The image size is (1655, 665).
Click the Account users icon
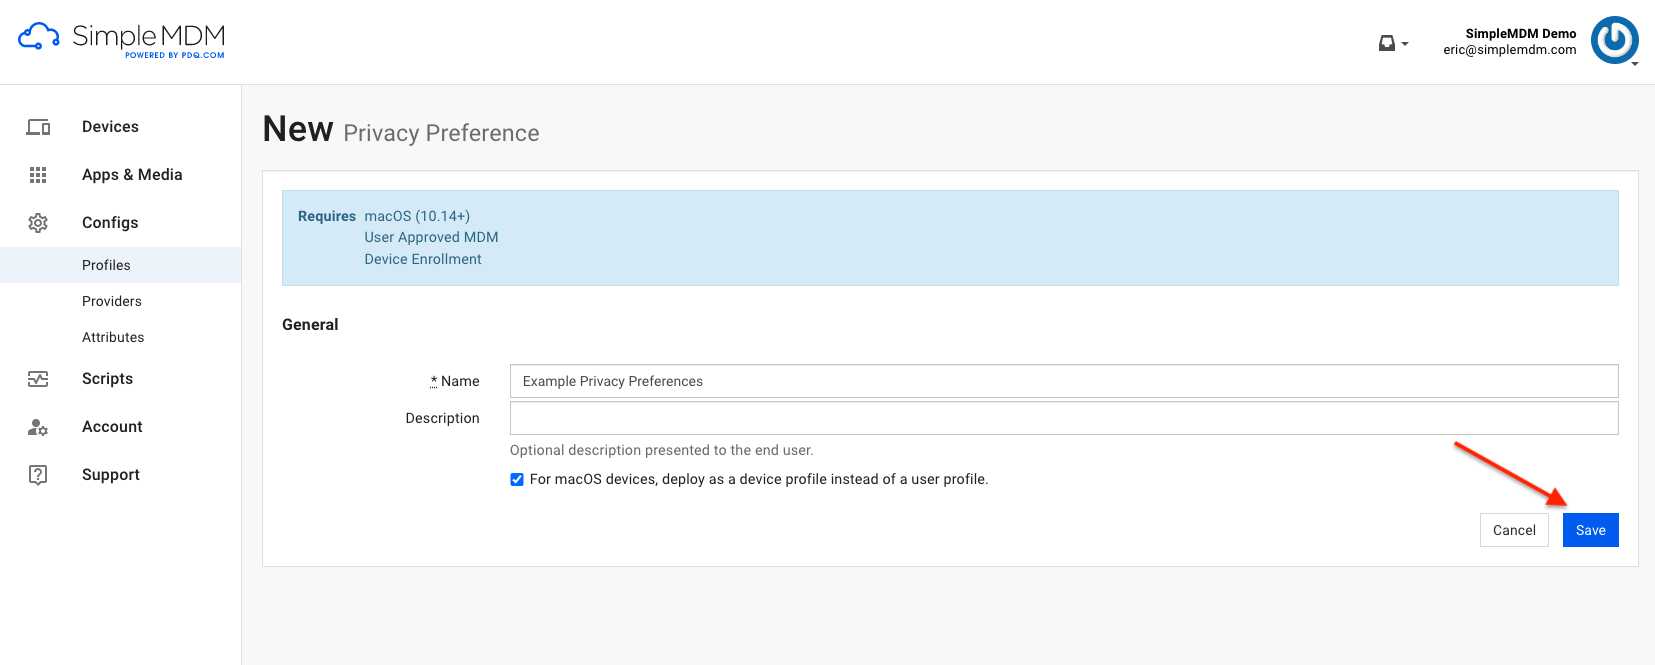(38, 427)
